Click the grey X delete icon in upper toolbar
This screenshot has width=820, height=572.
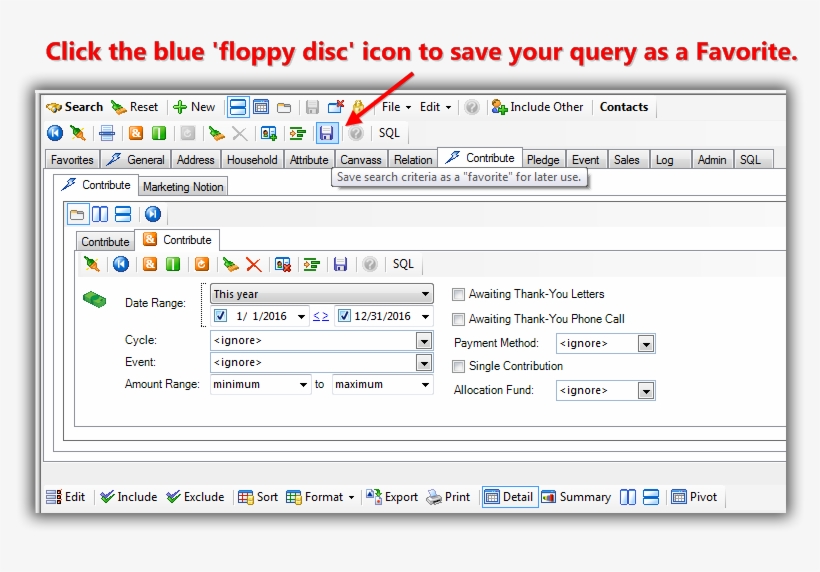point(240,133)
